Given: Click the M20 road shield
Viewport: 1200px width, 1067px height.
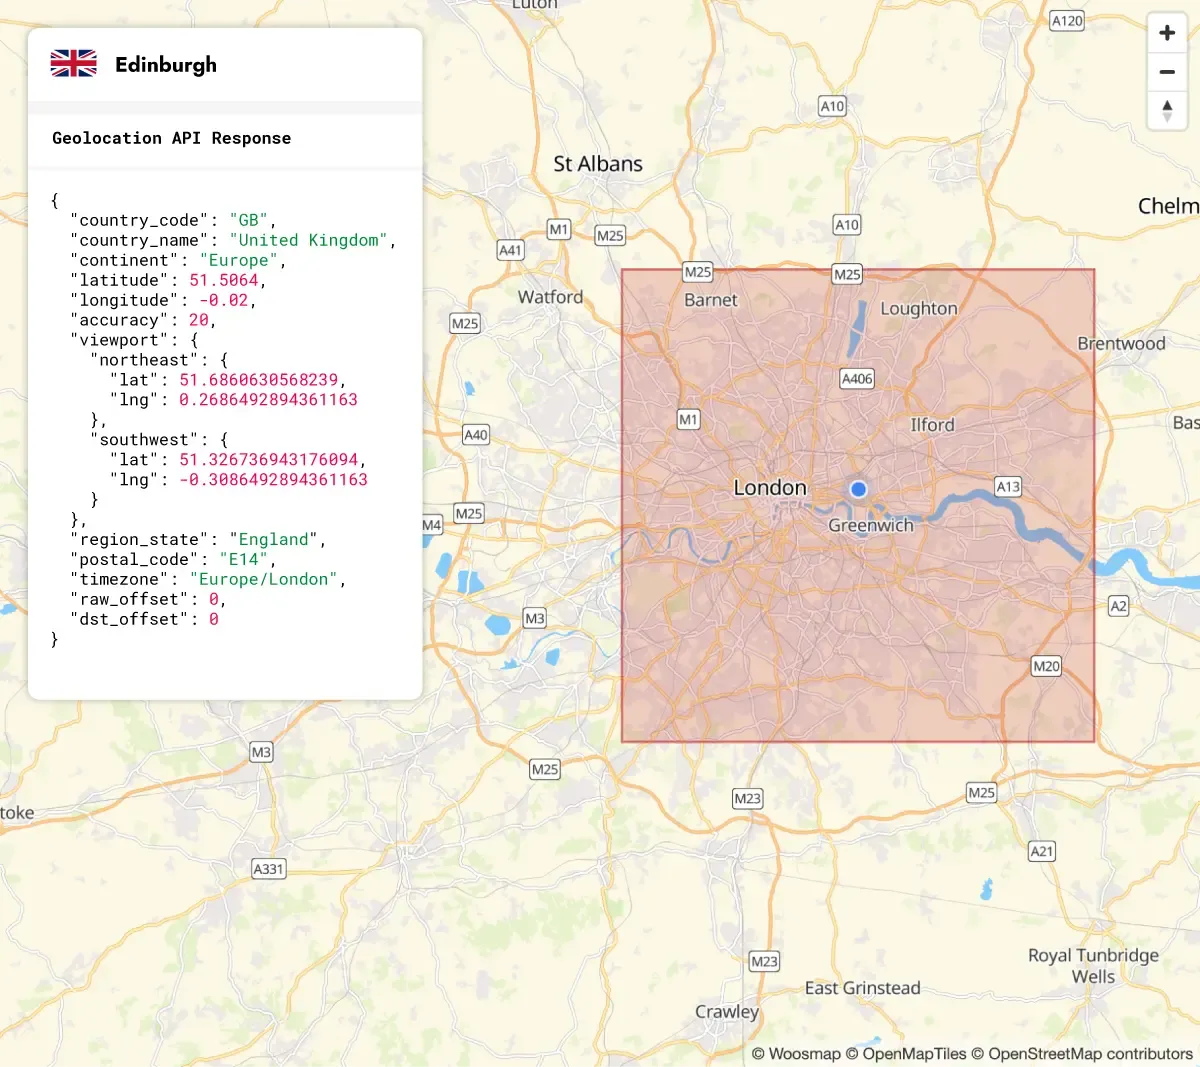Looking at the screenshot, I should [1046, 666].
